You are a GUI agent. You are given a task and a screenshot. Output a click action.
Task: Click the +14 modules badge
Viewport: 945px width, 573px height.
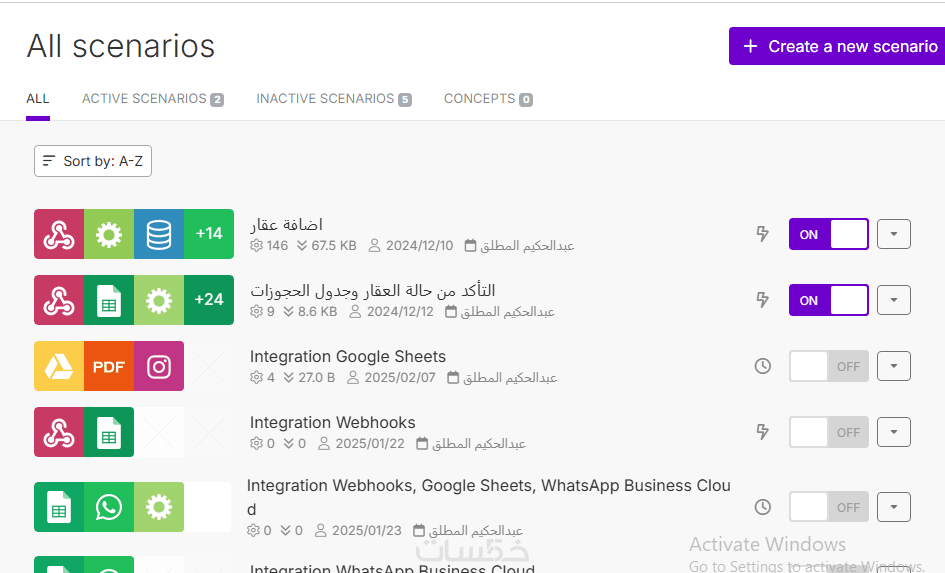pos(209,234)
